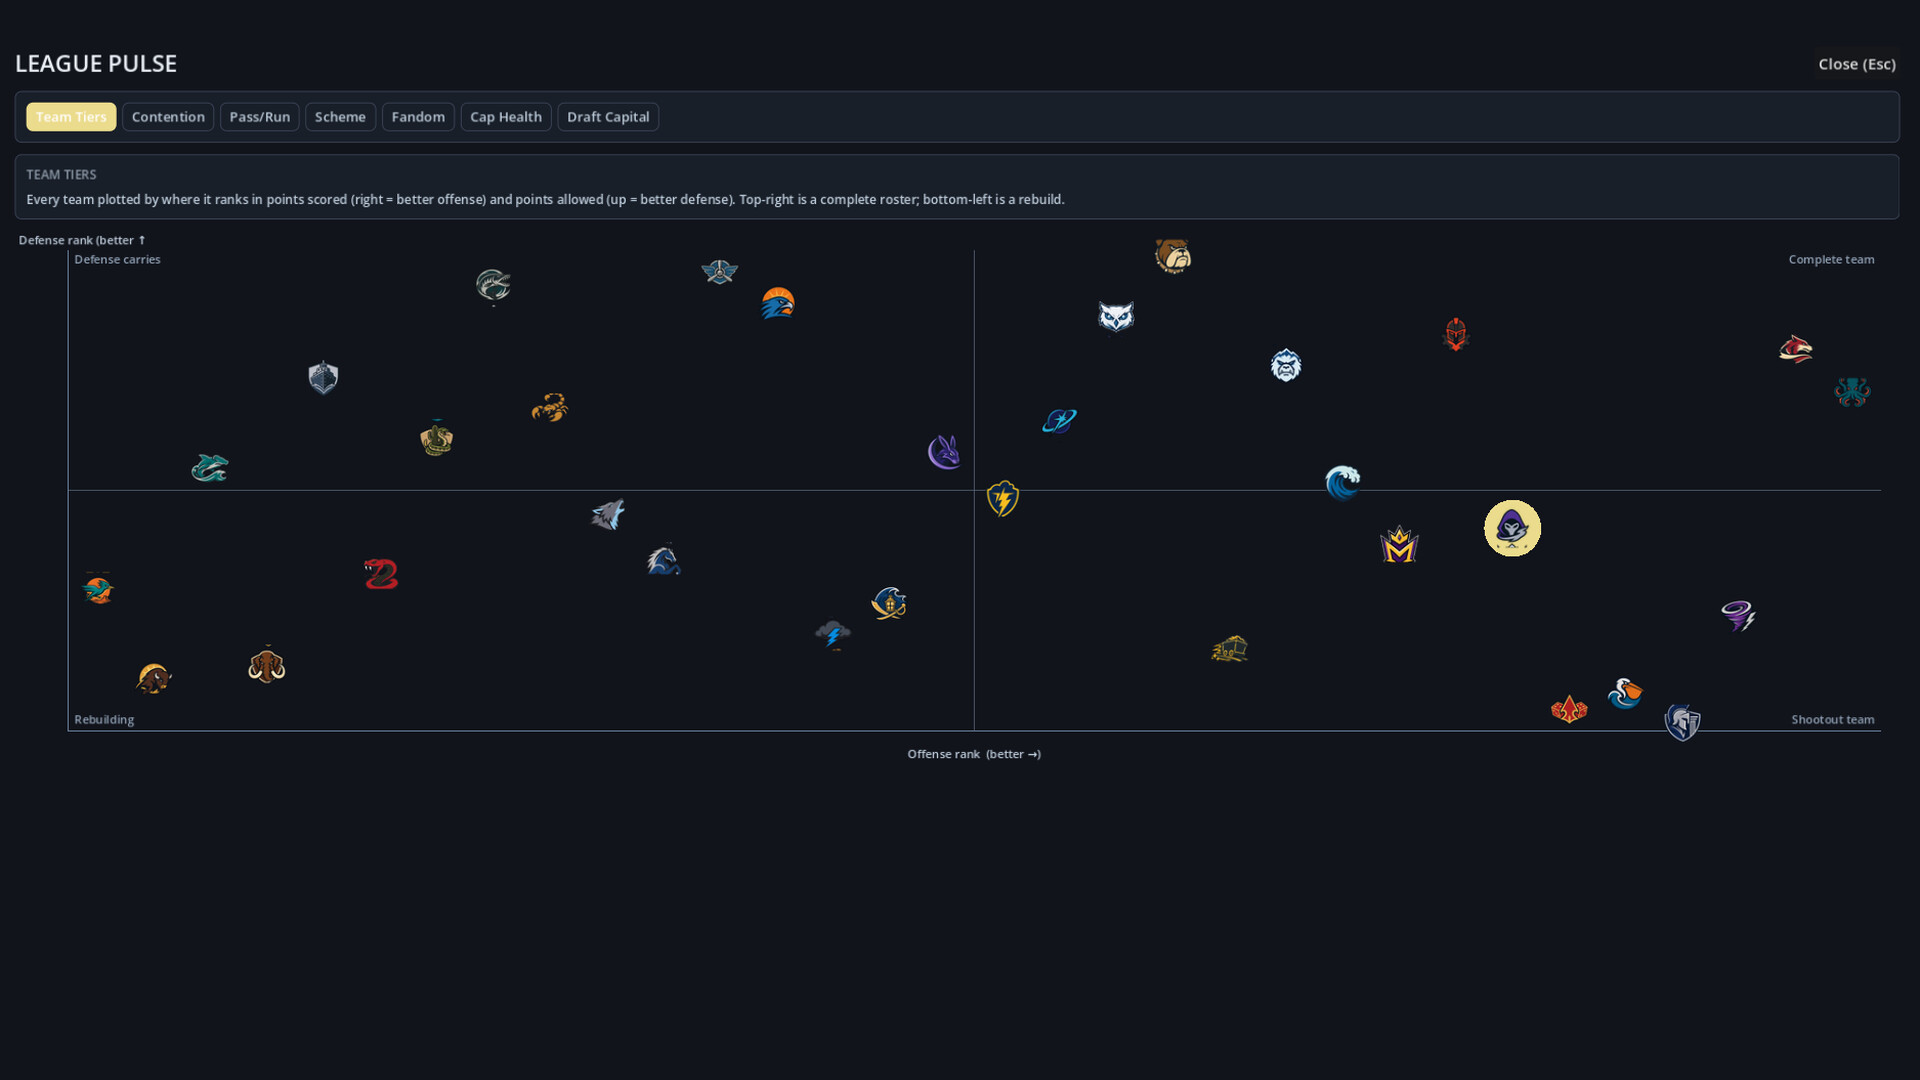Switch to the Cap Health tab
Screen dimensions: 1920x1080
(x=506, y=117)
